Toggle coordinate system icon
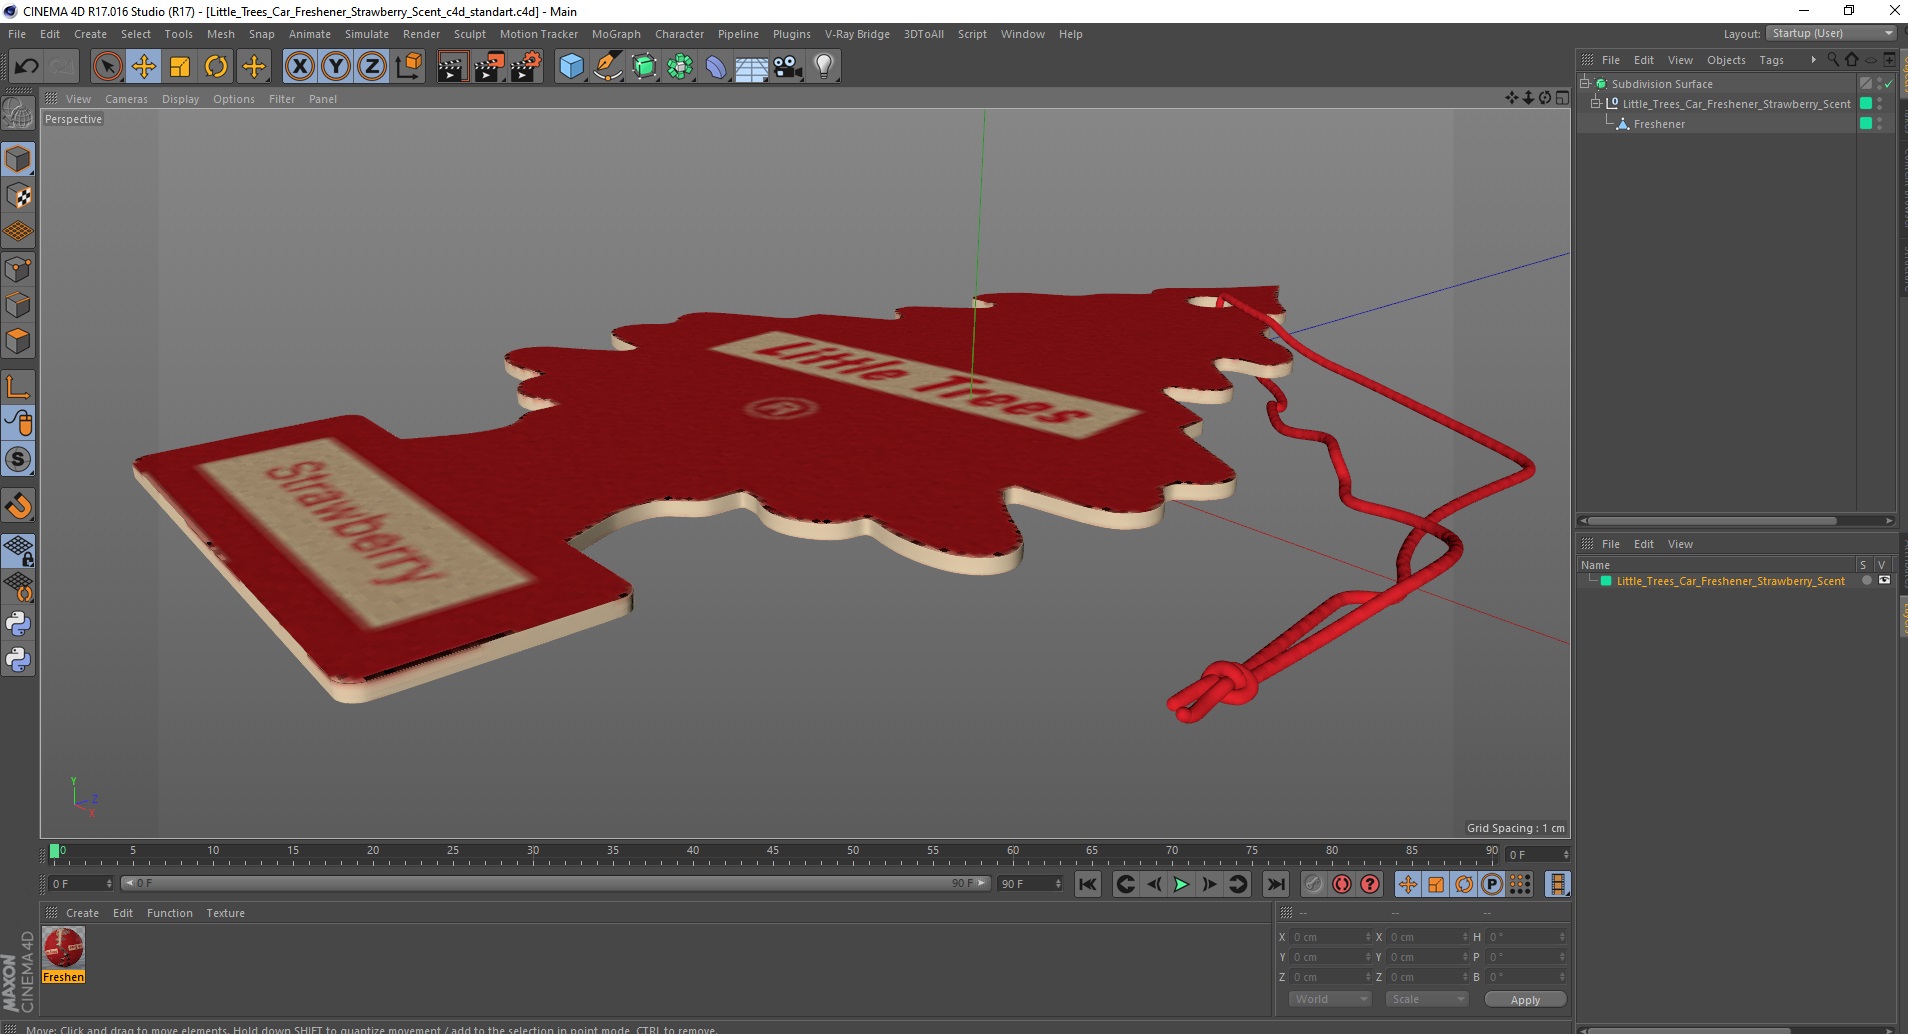Screen dimensions: 1908x1034 408,67
